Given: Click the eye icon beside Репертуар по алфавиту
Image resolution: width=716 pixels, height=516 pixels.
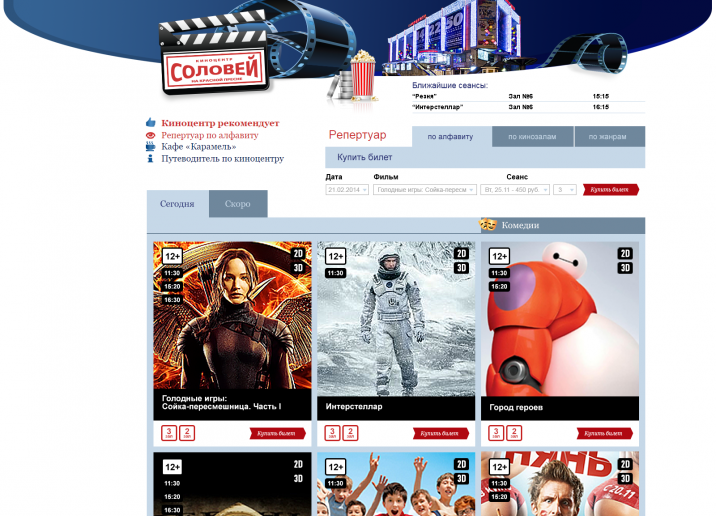Looking at the screenshot, I should tap(151, 135).
